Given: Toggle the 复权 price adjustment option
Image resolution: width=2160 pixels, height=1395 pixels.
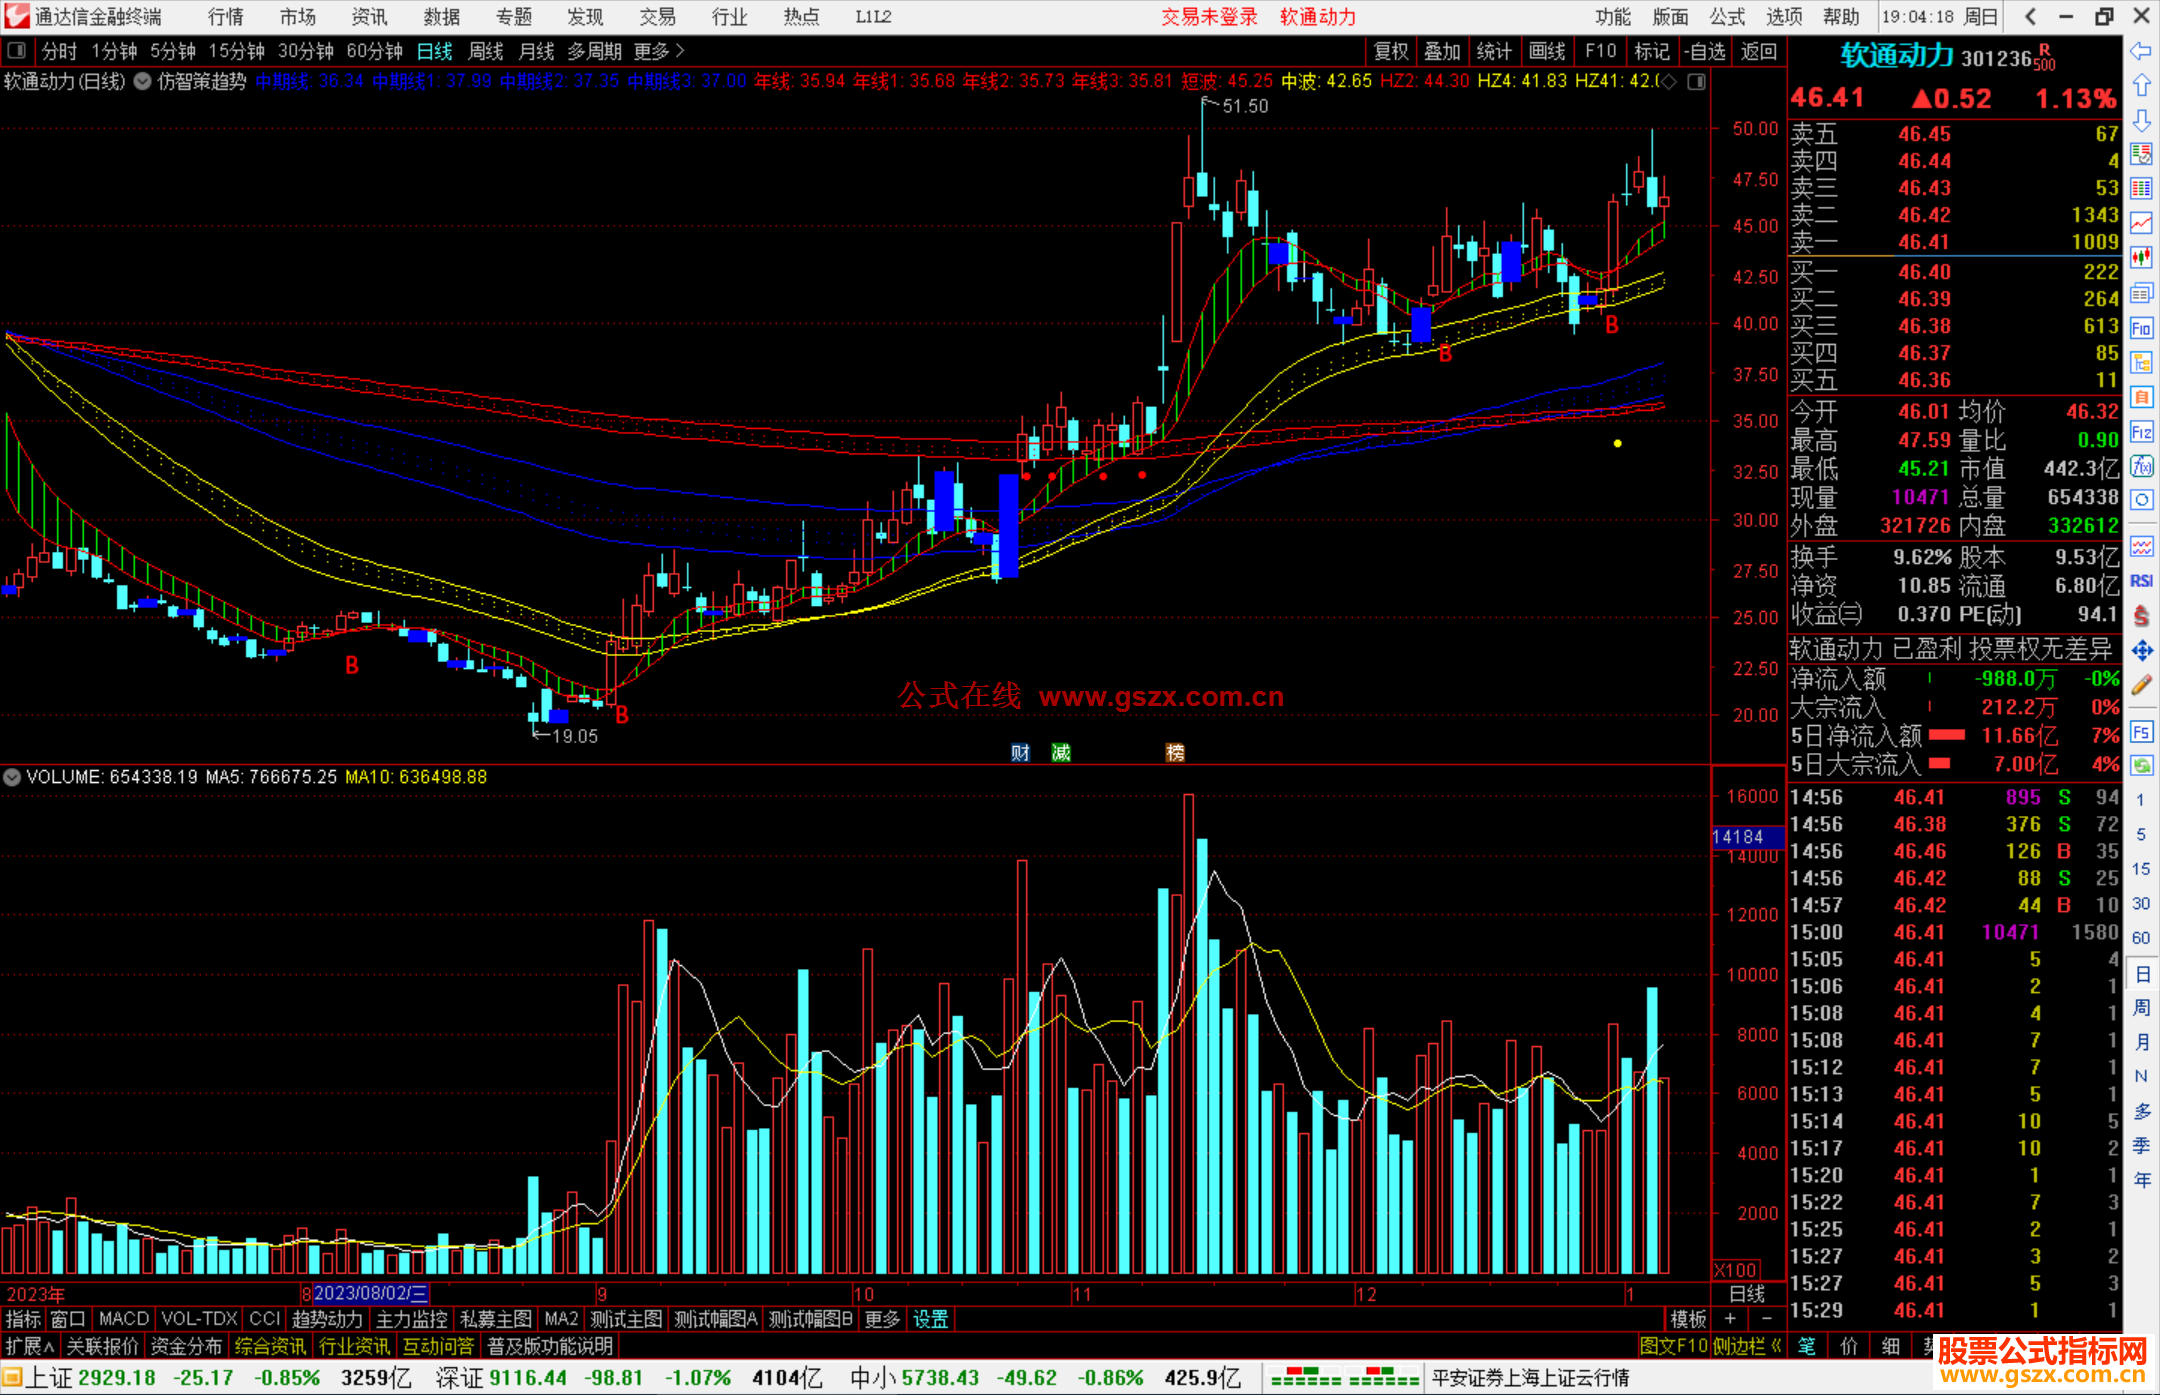Looking at the screenshot, I should point(1390,51).
